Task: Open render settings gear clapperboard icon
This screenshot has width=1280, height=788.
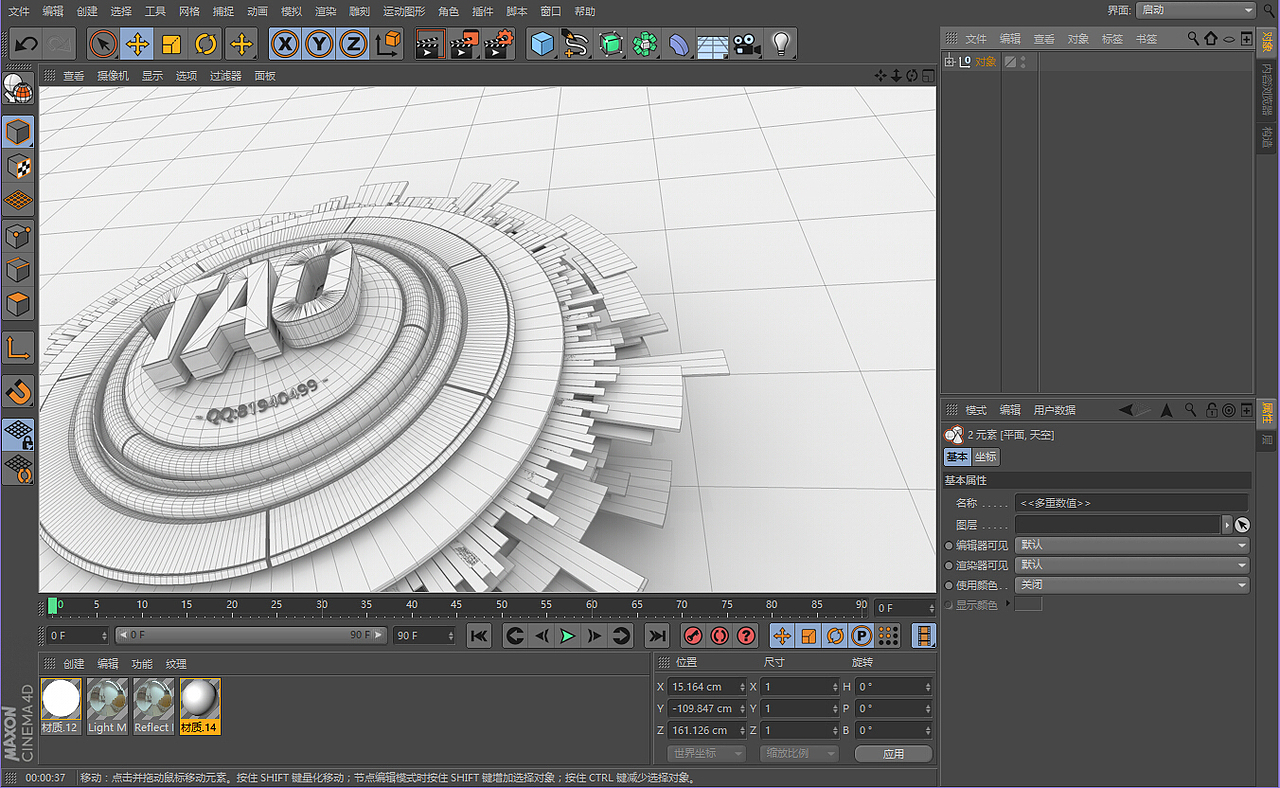Action: pyautogui.click(x=498, y=44)
